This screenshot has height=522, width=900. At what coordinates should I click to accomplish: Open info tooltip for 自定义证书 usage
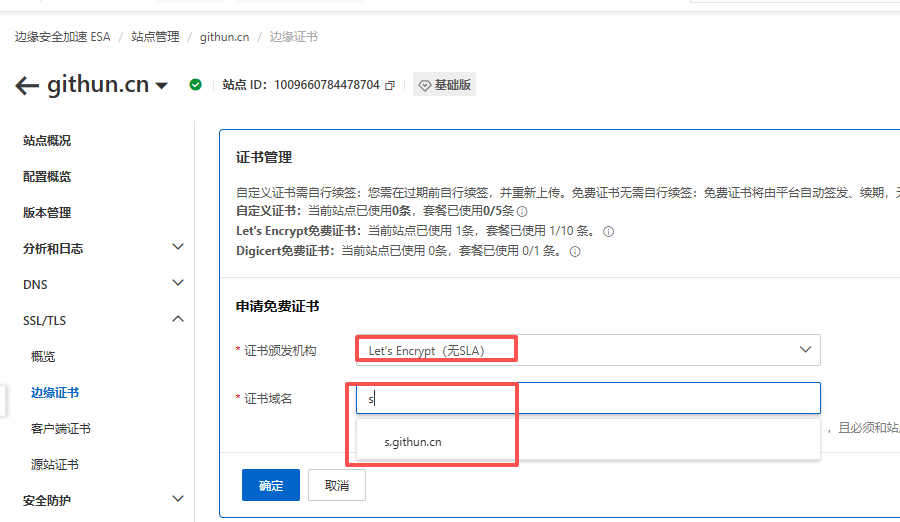point(522,212)
